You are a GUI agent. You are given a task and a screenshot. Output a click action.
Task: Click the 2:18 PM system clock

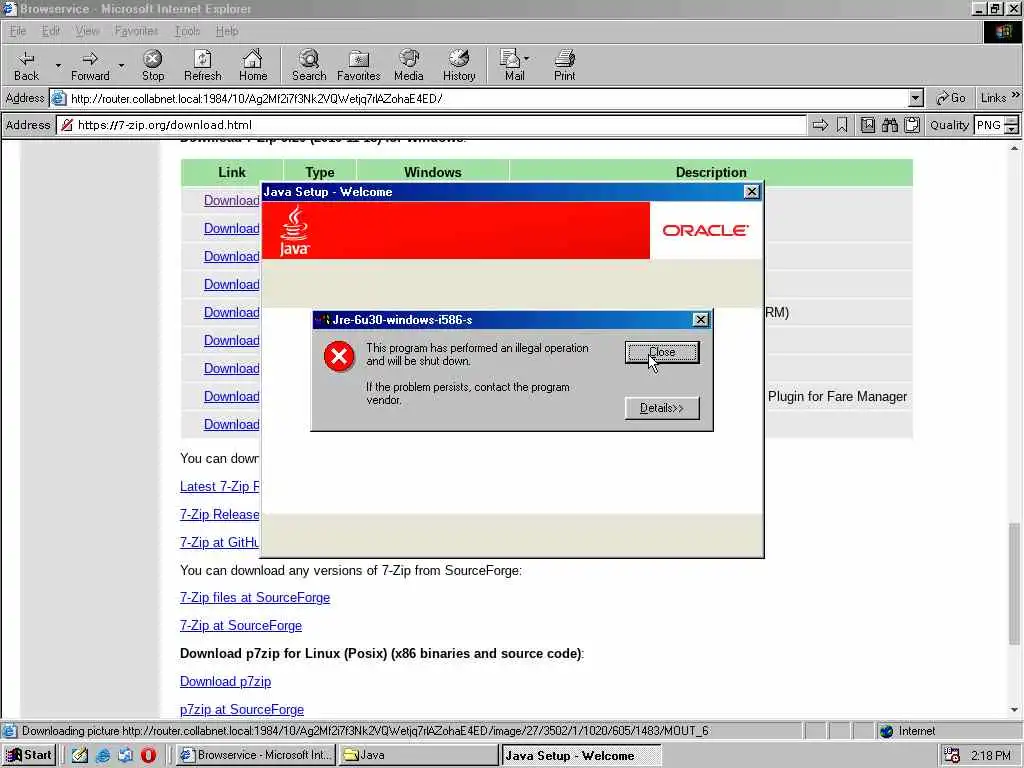[991, 756]
